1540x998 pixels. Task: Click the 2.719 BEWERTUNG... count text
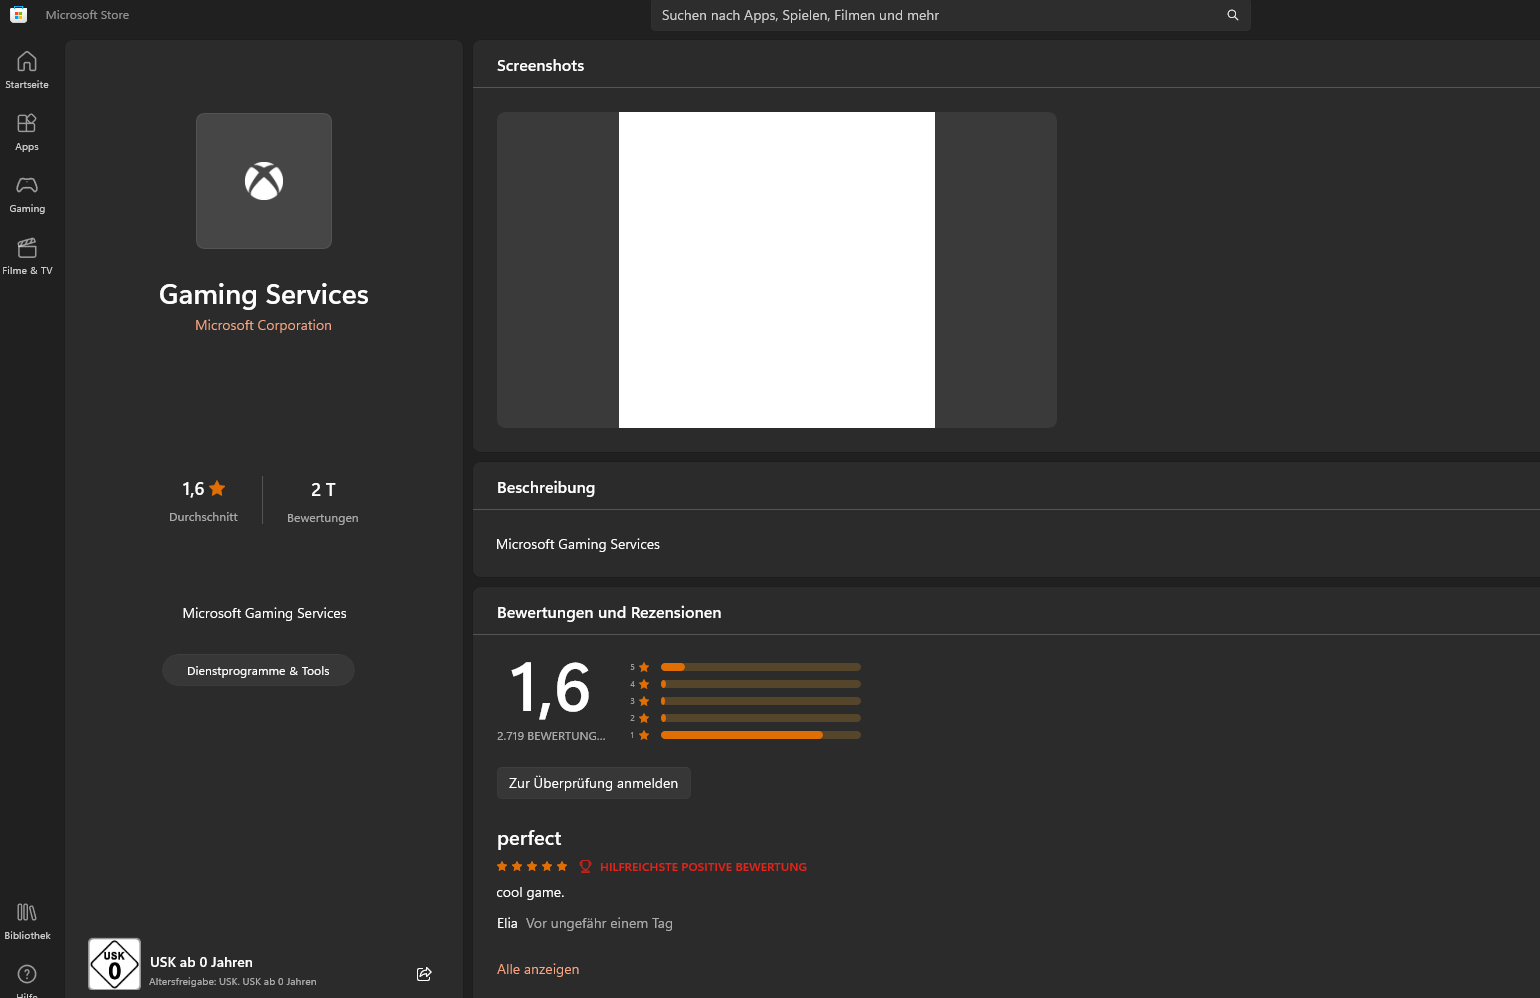tap(551, 736)
